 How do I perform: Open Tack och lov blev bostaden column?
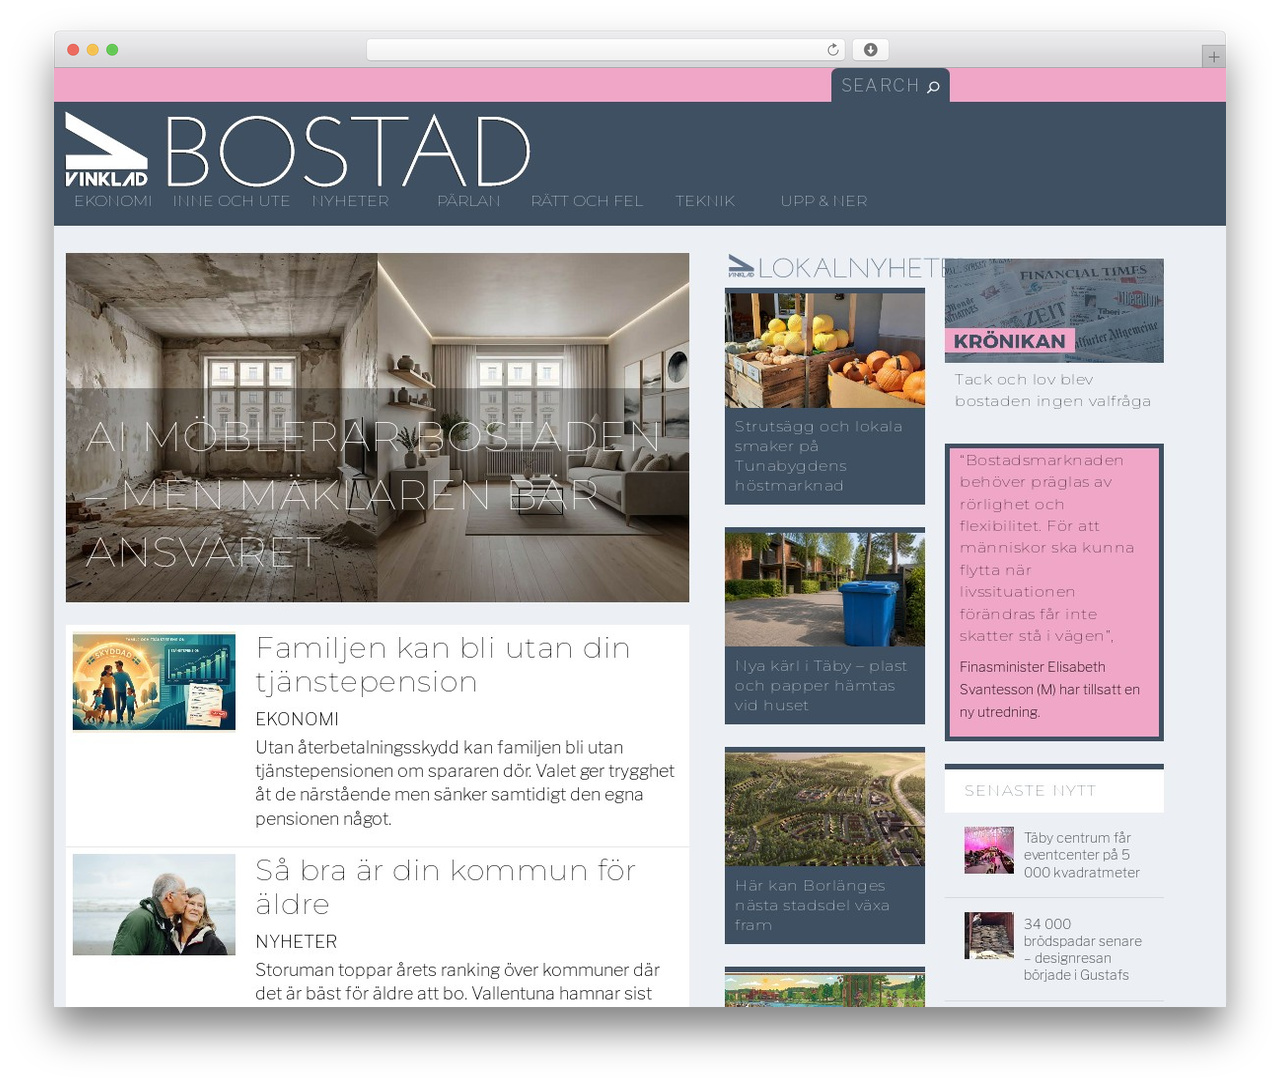[1052, 390]
